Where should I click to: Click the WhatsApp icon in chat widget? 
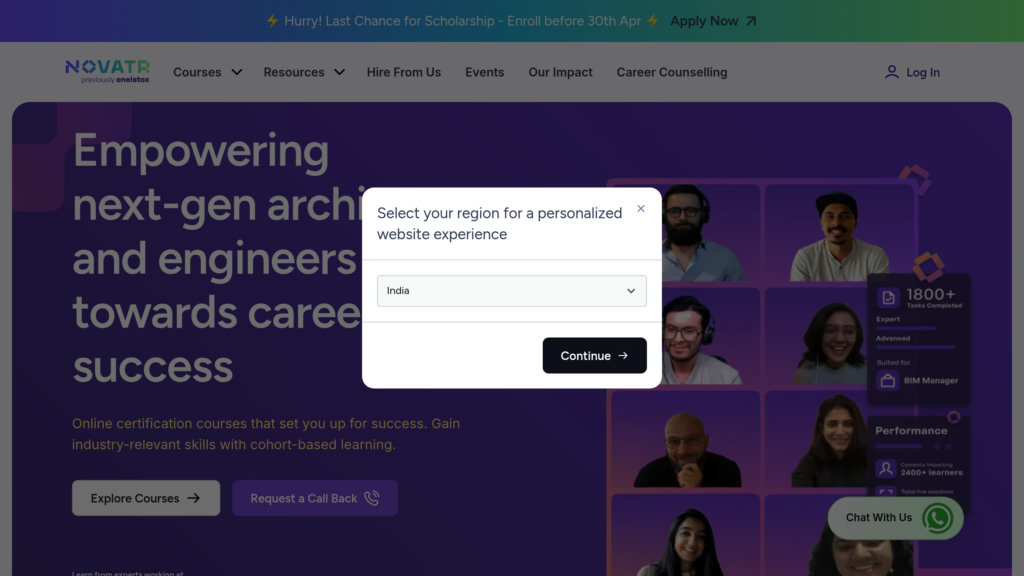pyautogui.click(x=937, y=518)
